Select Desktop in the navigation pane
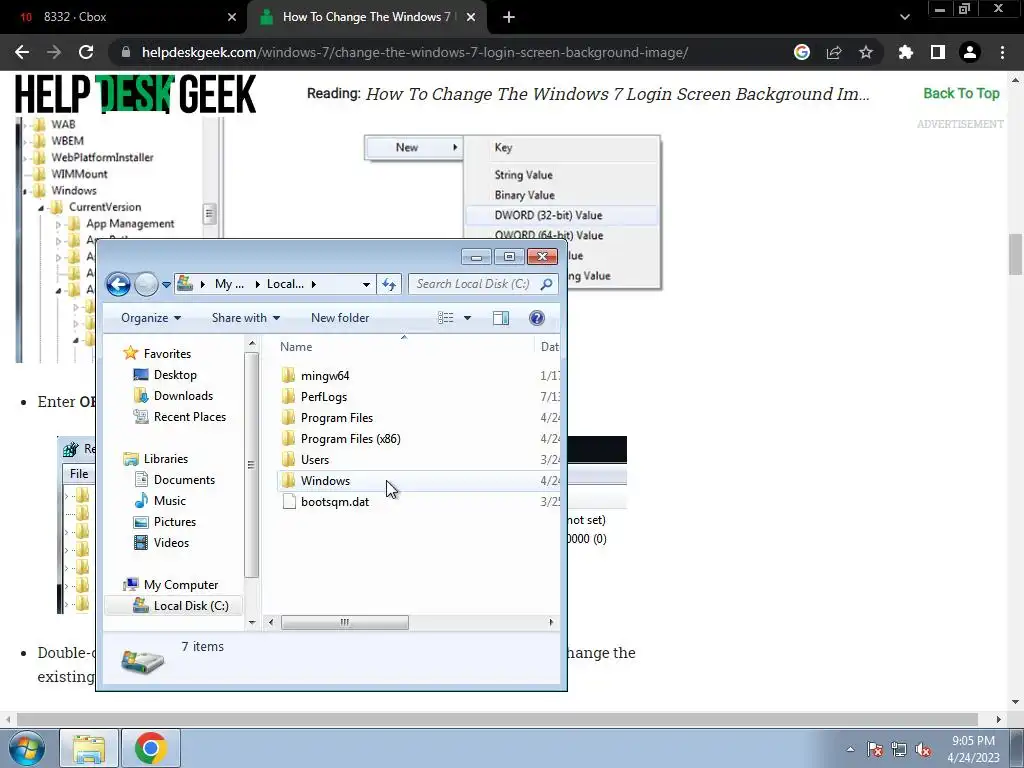 click(165, 375)
